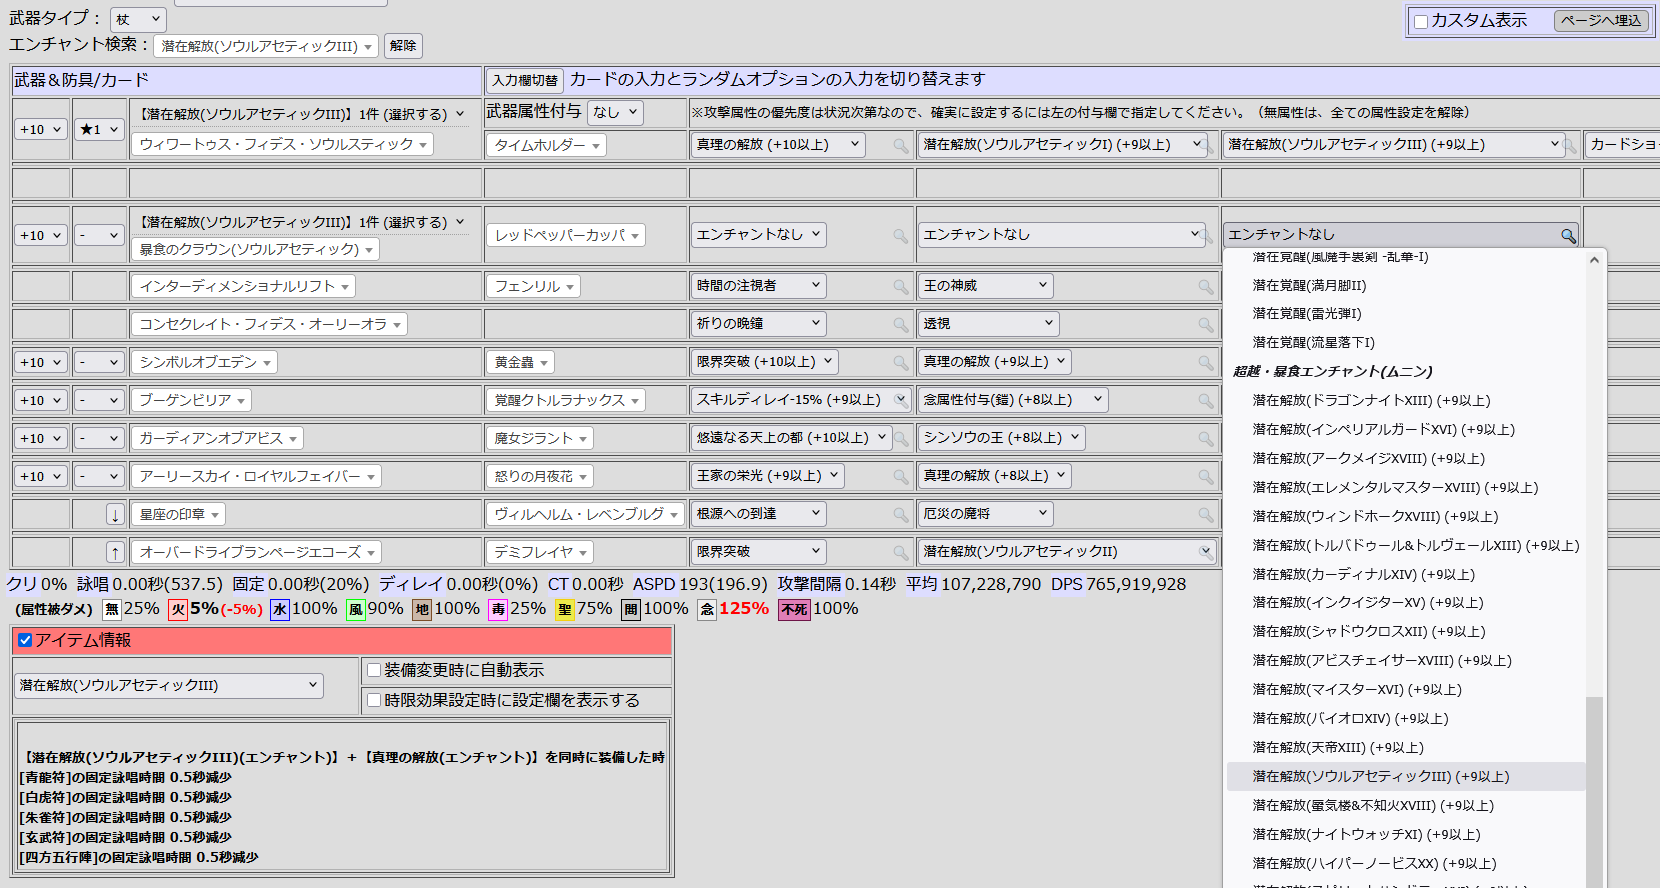Check 装備変更時に自動表示 option
This screenshot has width=1660, height=888.
pyautogui.click(x=374, y=670)
